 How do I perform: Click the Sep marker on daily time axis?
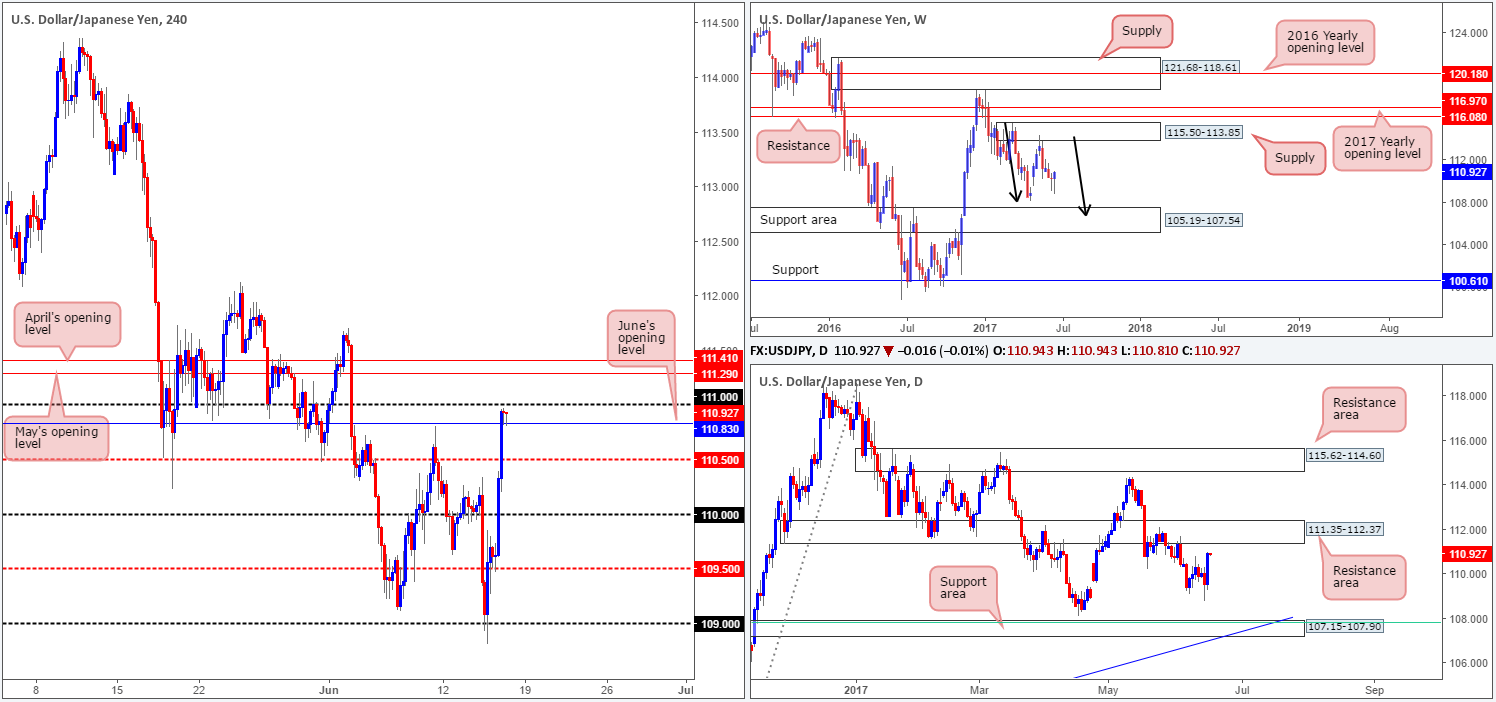click(1374, 690)
